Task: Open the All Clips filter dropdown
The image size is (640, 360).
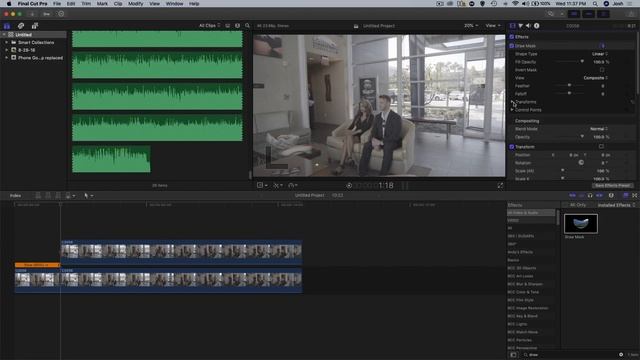Action: click(x=210, y=26)
